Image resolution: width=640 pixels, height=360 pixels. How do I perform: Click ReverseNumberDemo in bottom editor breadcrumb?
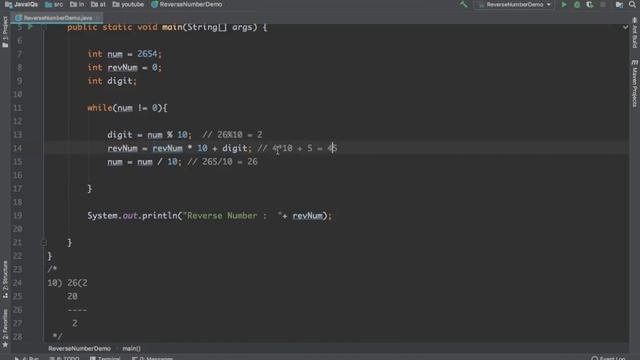(79, 349)
